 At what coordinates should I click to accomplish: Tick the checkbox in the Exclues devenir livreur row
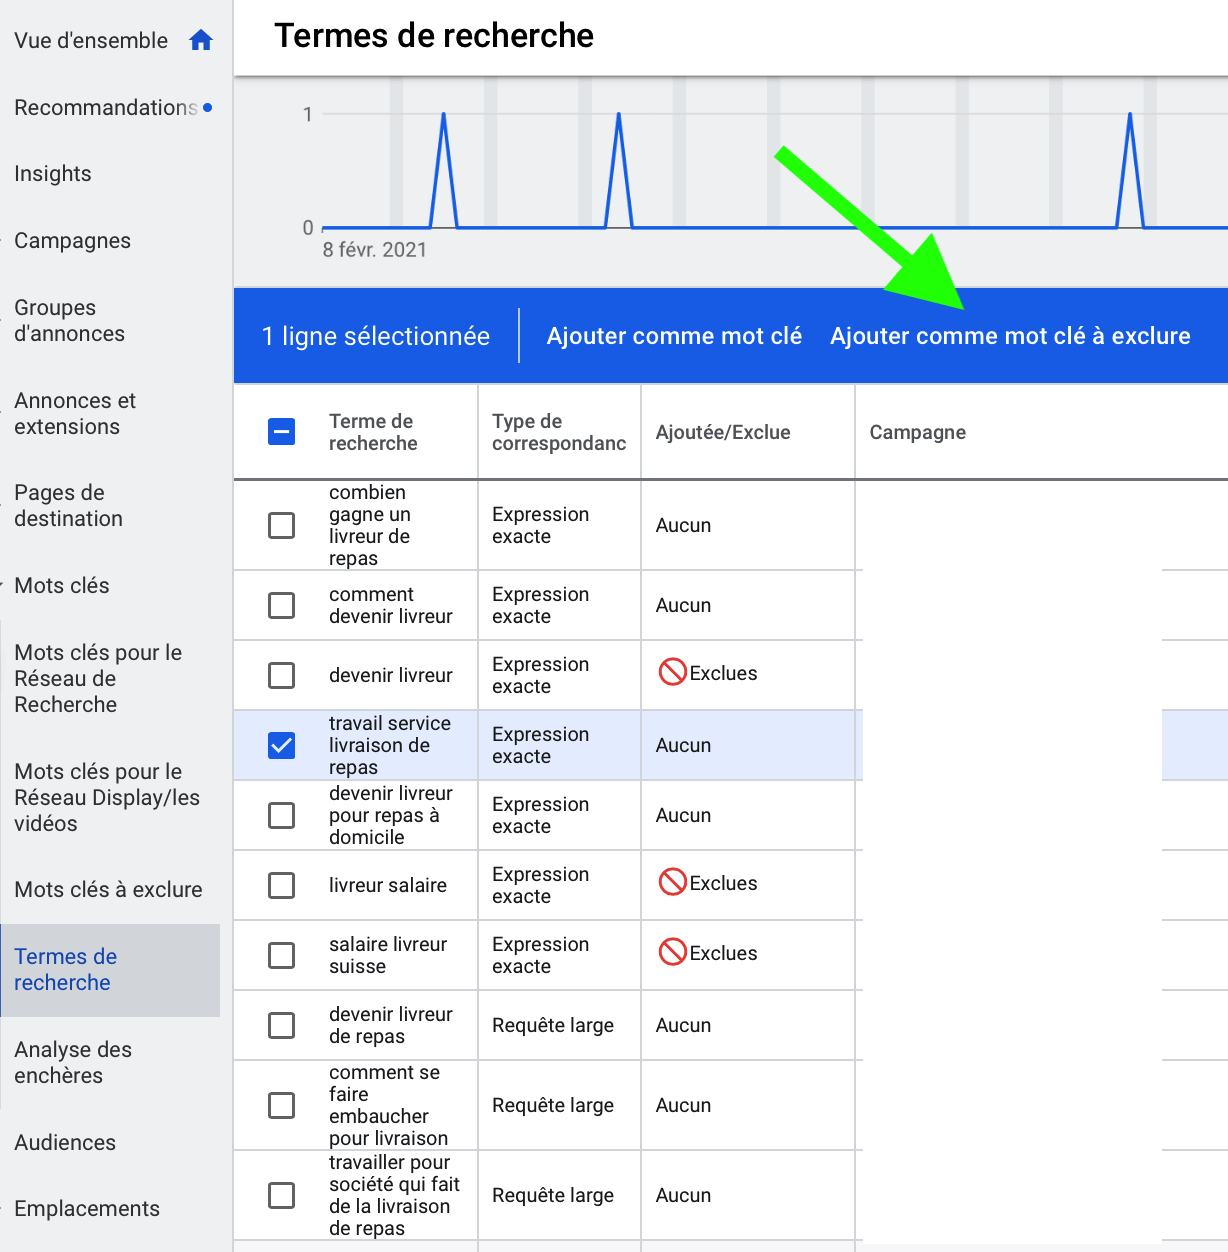[x=282, y=675]
